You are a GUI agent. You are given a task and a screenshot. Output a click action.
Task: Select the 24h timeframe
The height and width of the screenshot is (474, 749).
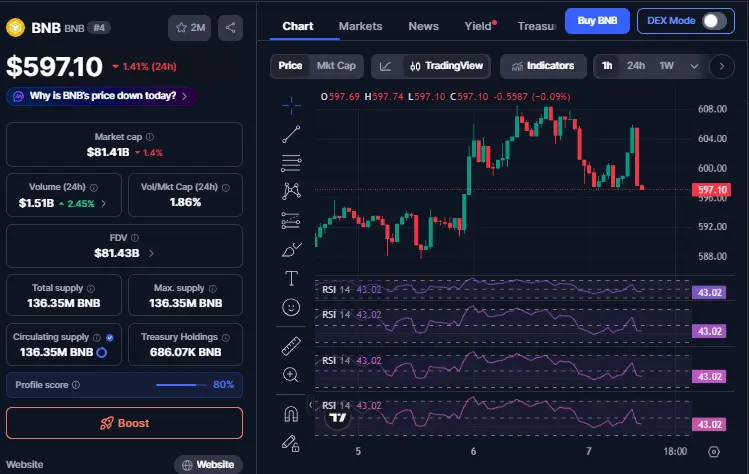coord(636,66)
